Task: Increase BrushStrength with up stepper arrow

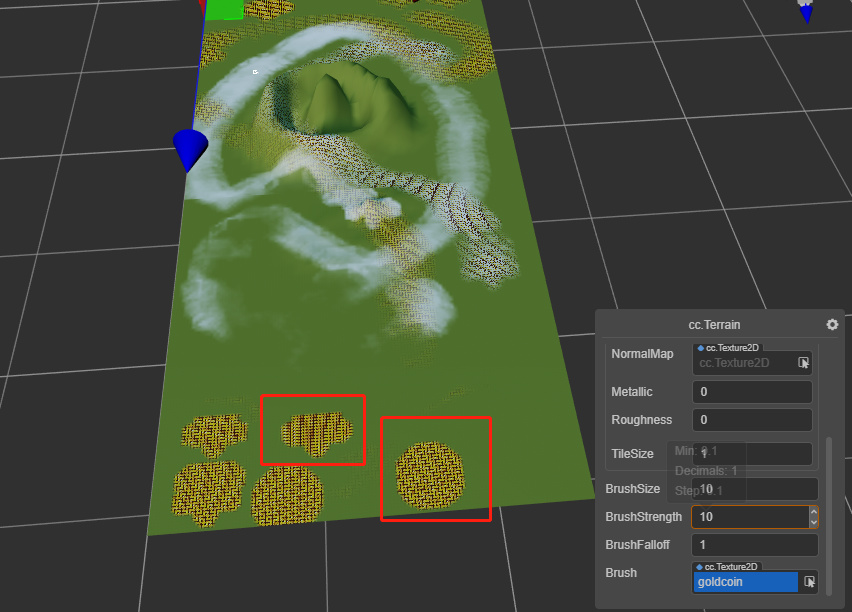Action: click(x=813, y=511)
